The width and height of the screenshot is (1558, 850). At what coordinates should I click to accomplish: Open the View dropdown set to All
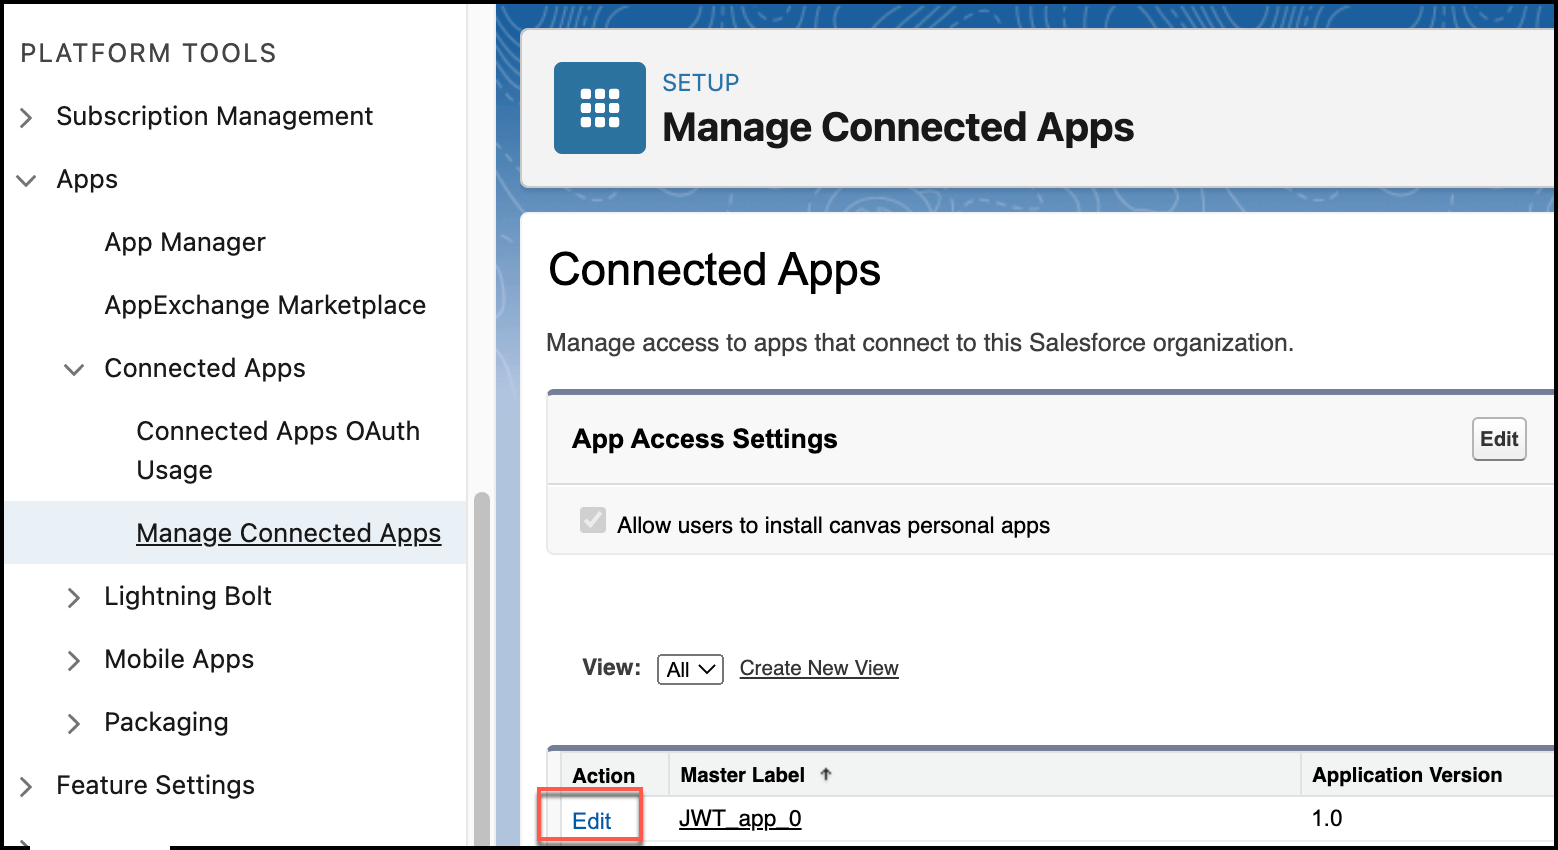click(690, 669)
